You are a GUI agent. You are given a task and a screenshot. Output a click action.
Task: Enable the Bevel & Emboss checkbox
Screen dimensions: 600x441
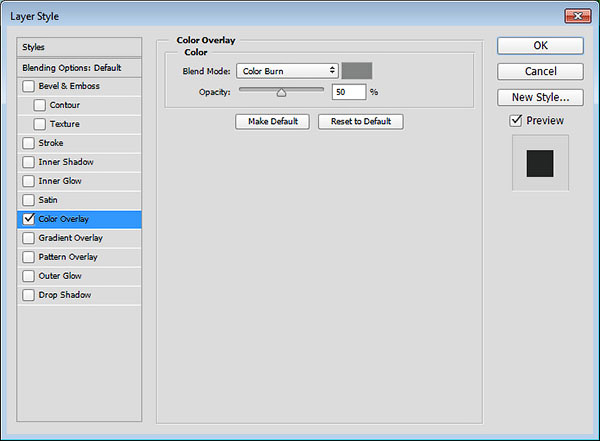coord(28,86)
